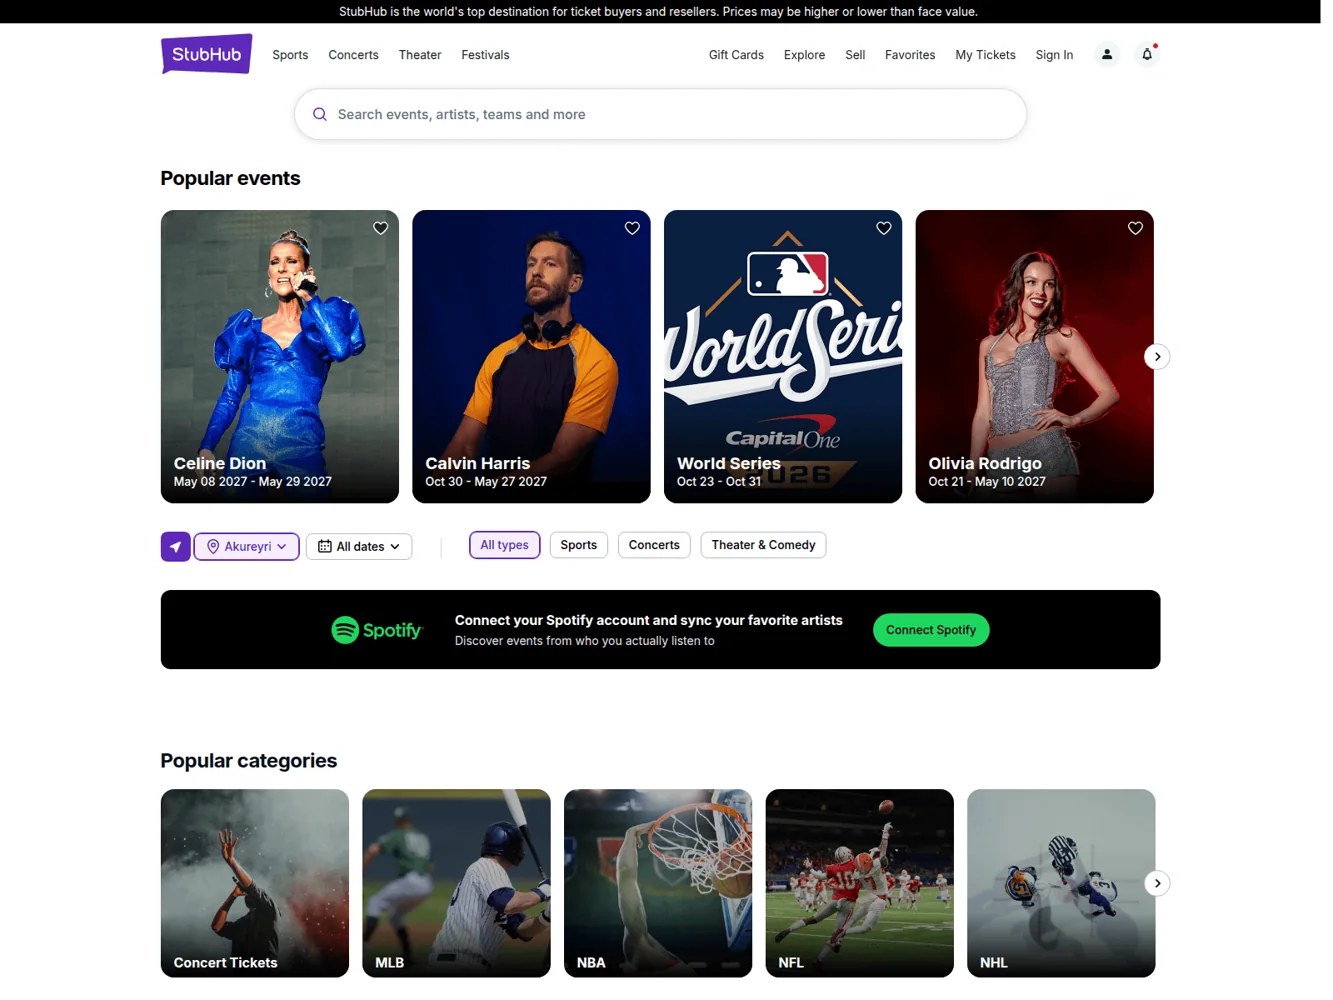Click the search magnifier icon
1333x1000 pixels.
point(320,115)
